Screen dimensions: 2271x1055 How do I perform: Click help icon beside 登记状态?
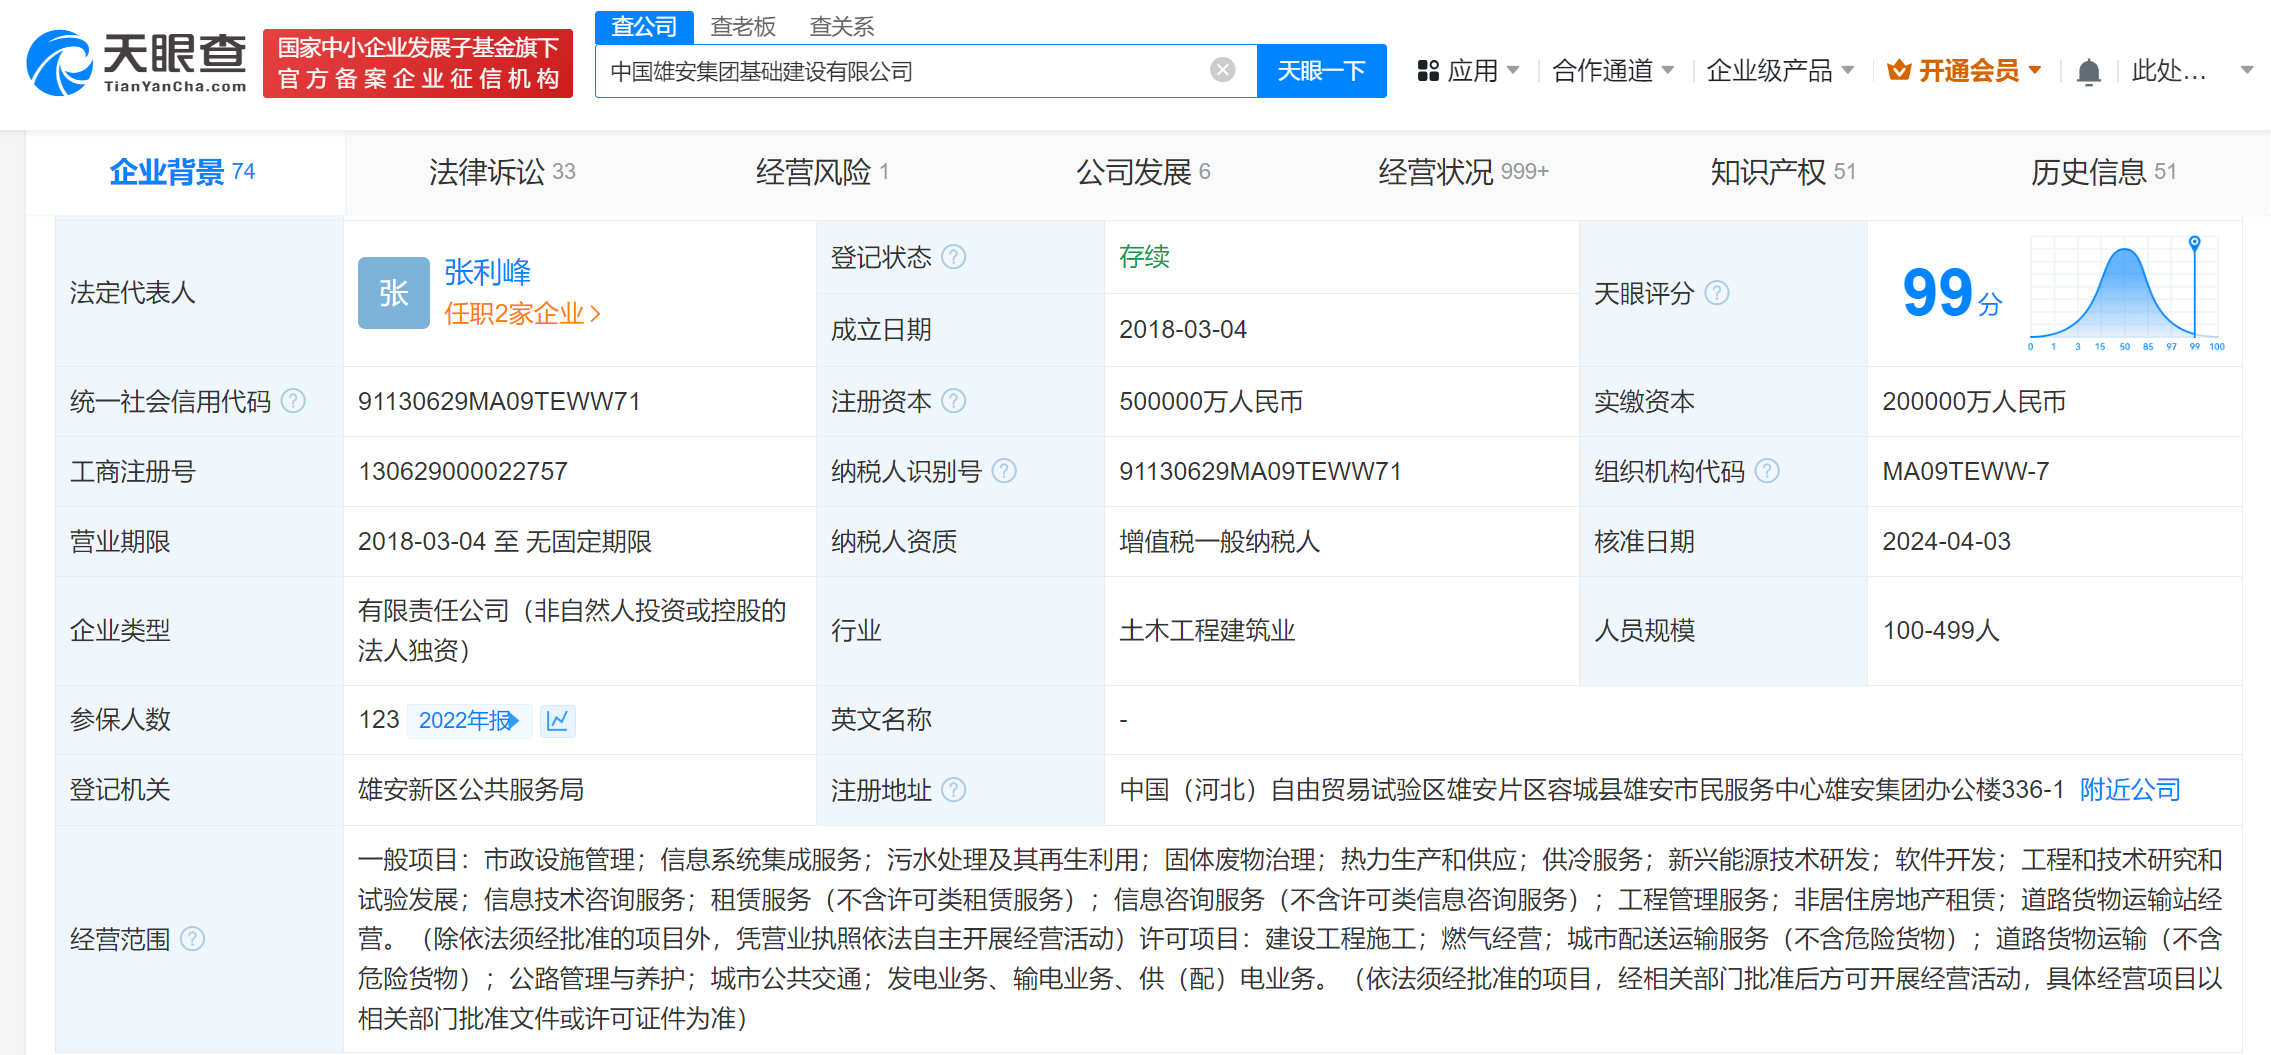954,257
